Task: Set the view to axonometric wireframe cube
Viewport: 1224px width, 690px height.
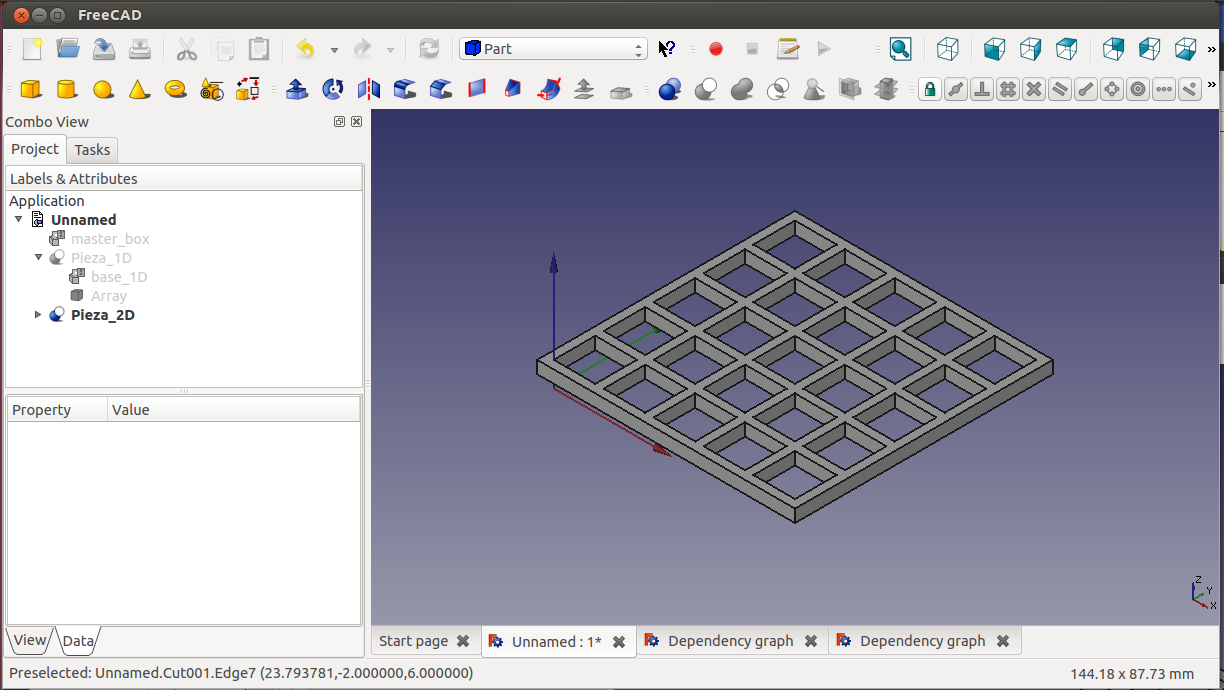Action: tap(947, 49)
